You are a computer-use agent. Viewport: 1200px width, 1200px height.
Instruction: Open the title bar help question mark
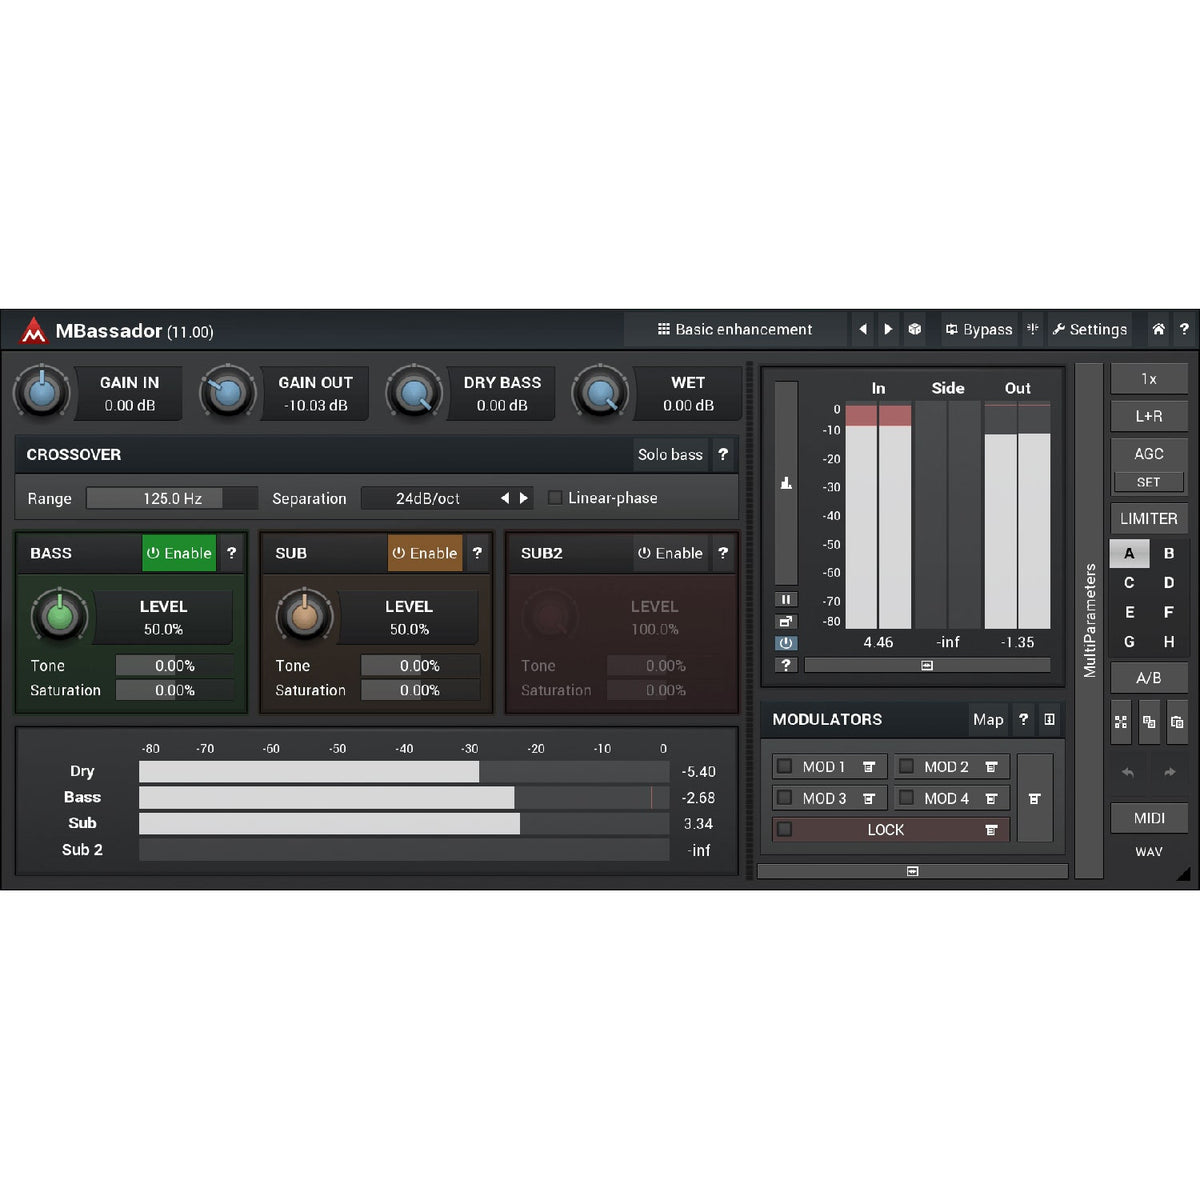point(1184,329)
